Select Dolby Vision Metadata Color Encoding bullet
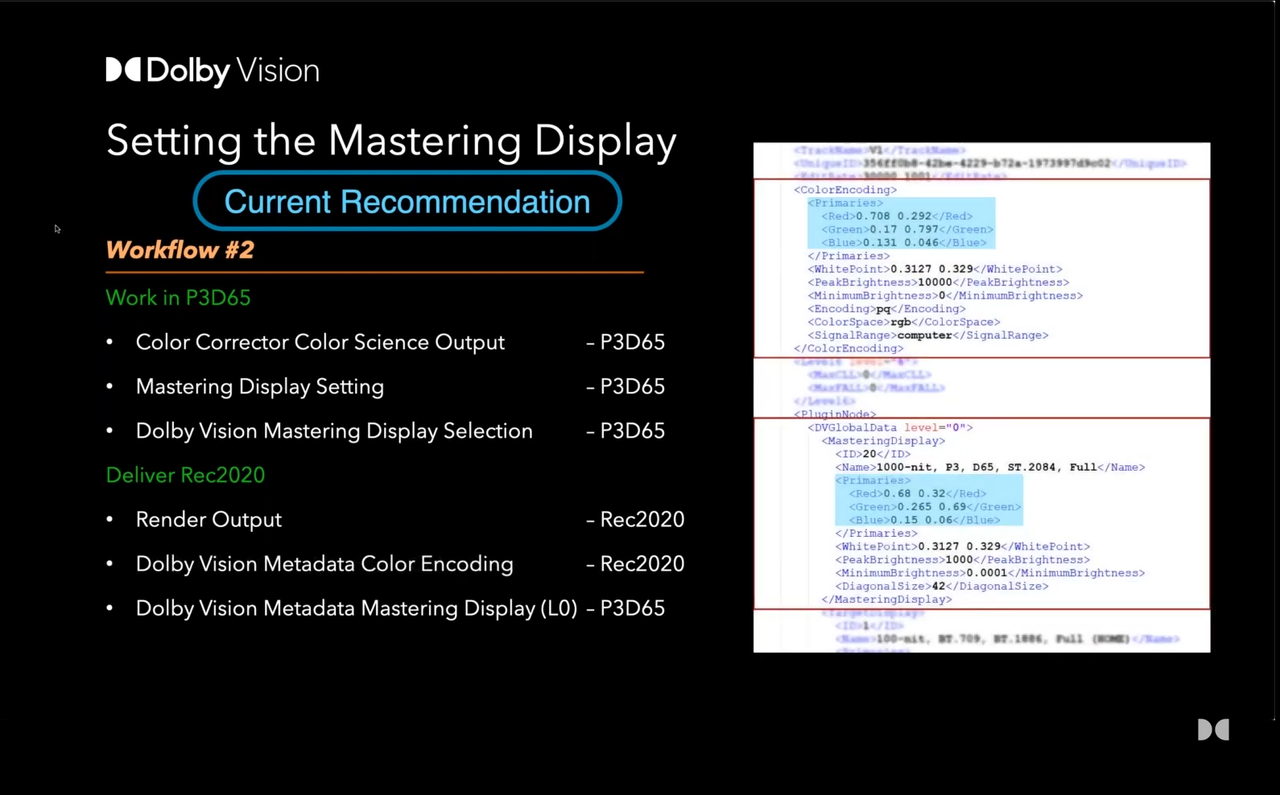Image resolution: width=1280 pixels, height=795 pixels. (325, 564)
